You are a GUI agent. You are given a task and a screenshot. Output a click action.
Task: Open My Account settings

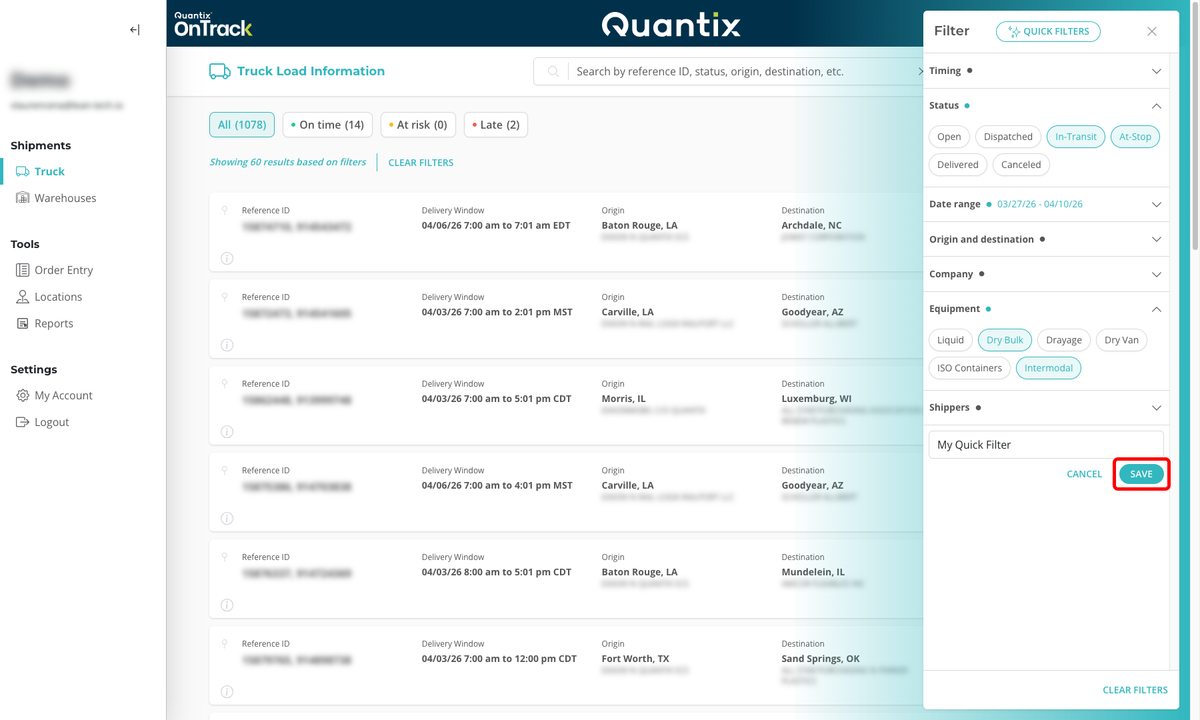[61, 395]
